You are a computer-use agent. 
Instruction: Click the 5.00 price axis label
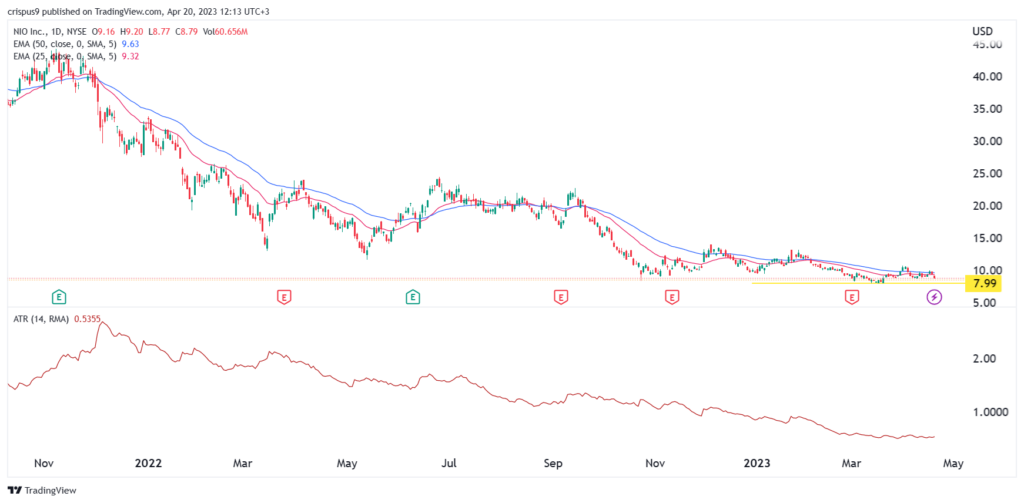pos(986,303)
